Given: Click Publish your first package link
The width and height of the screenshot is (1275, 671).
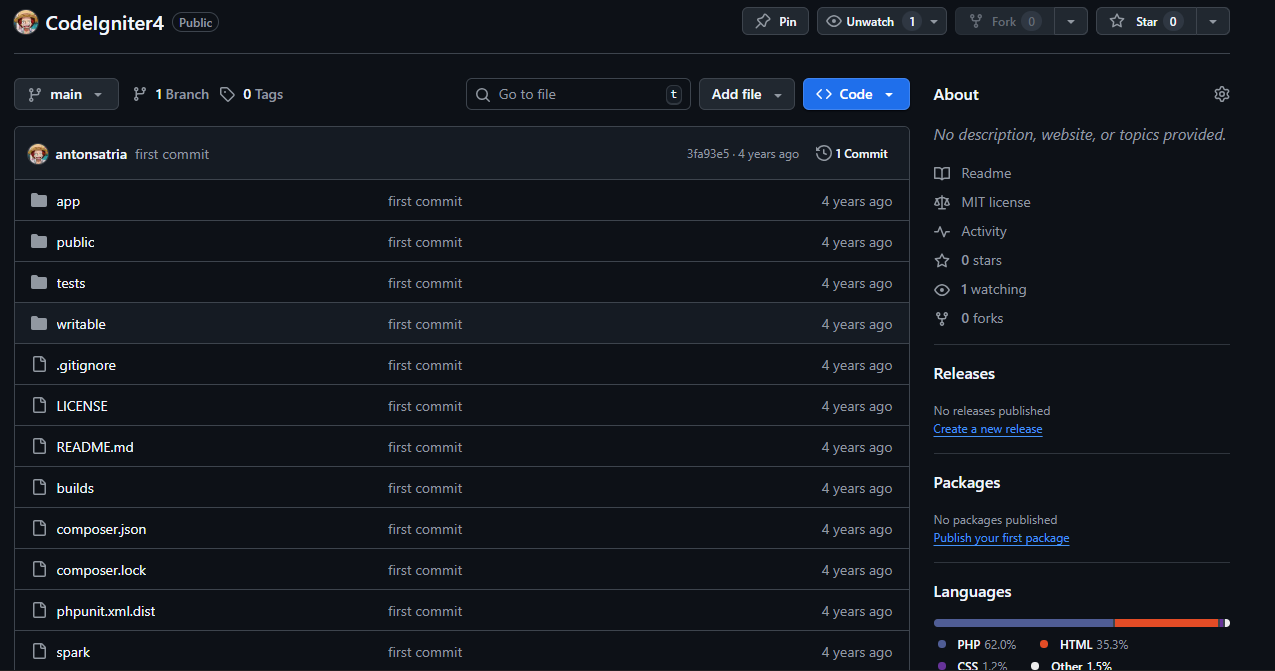Looking at the screenshot, I should pyautogui.click(x=1001, y=538).
